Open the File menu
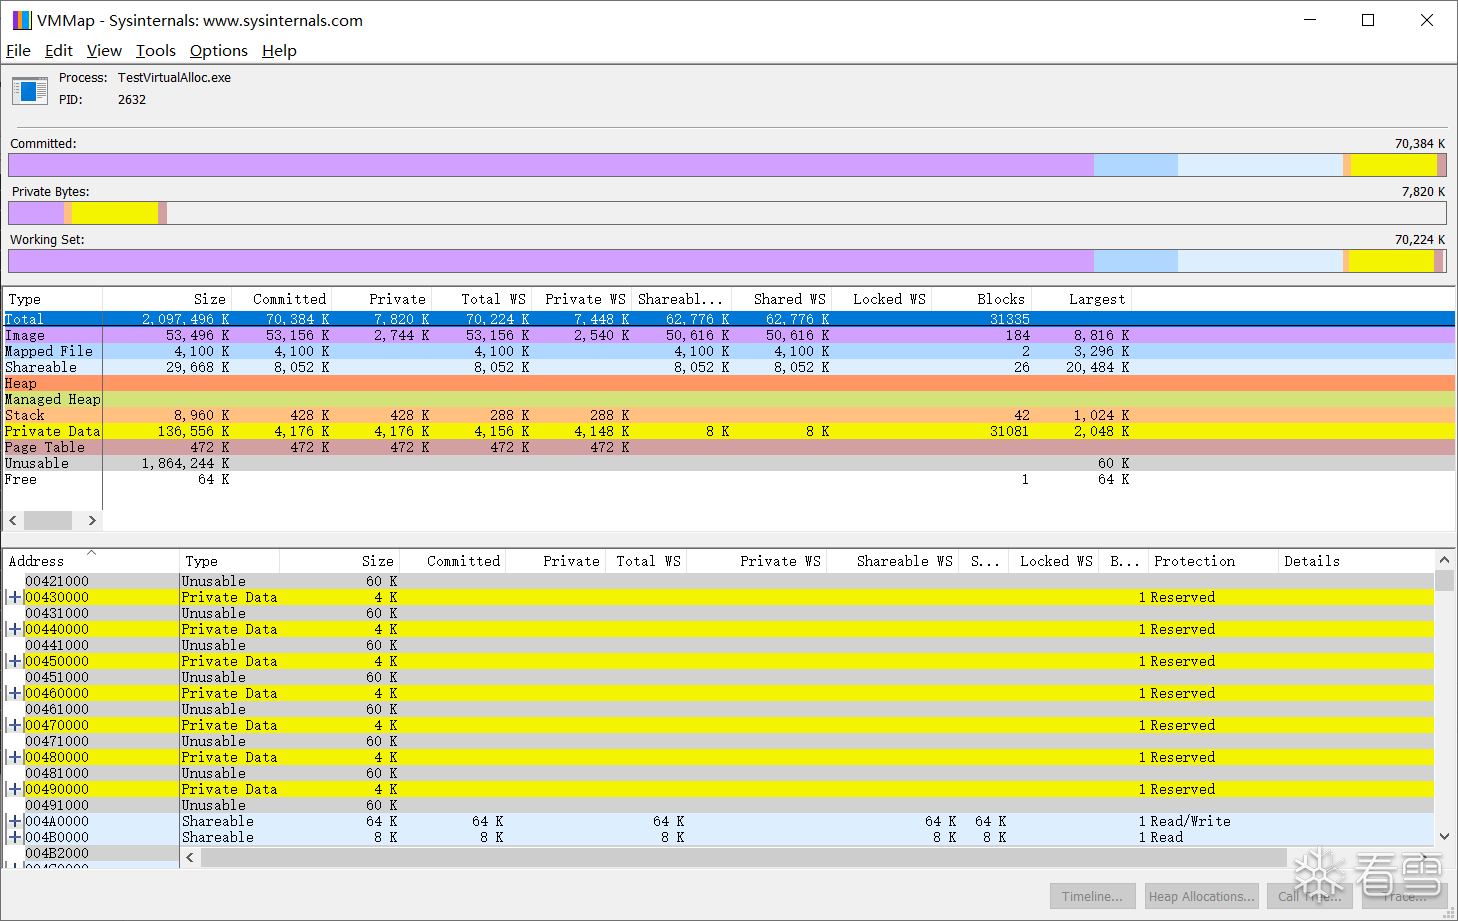This screenshot has height=921, width=1458. (18, 50)
